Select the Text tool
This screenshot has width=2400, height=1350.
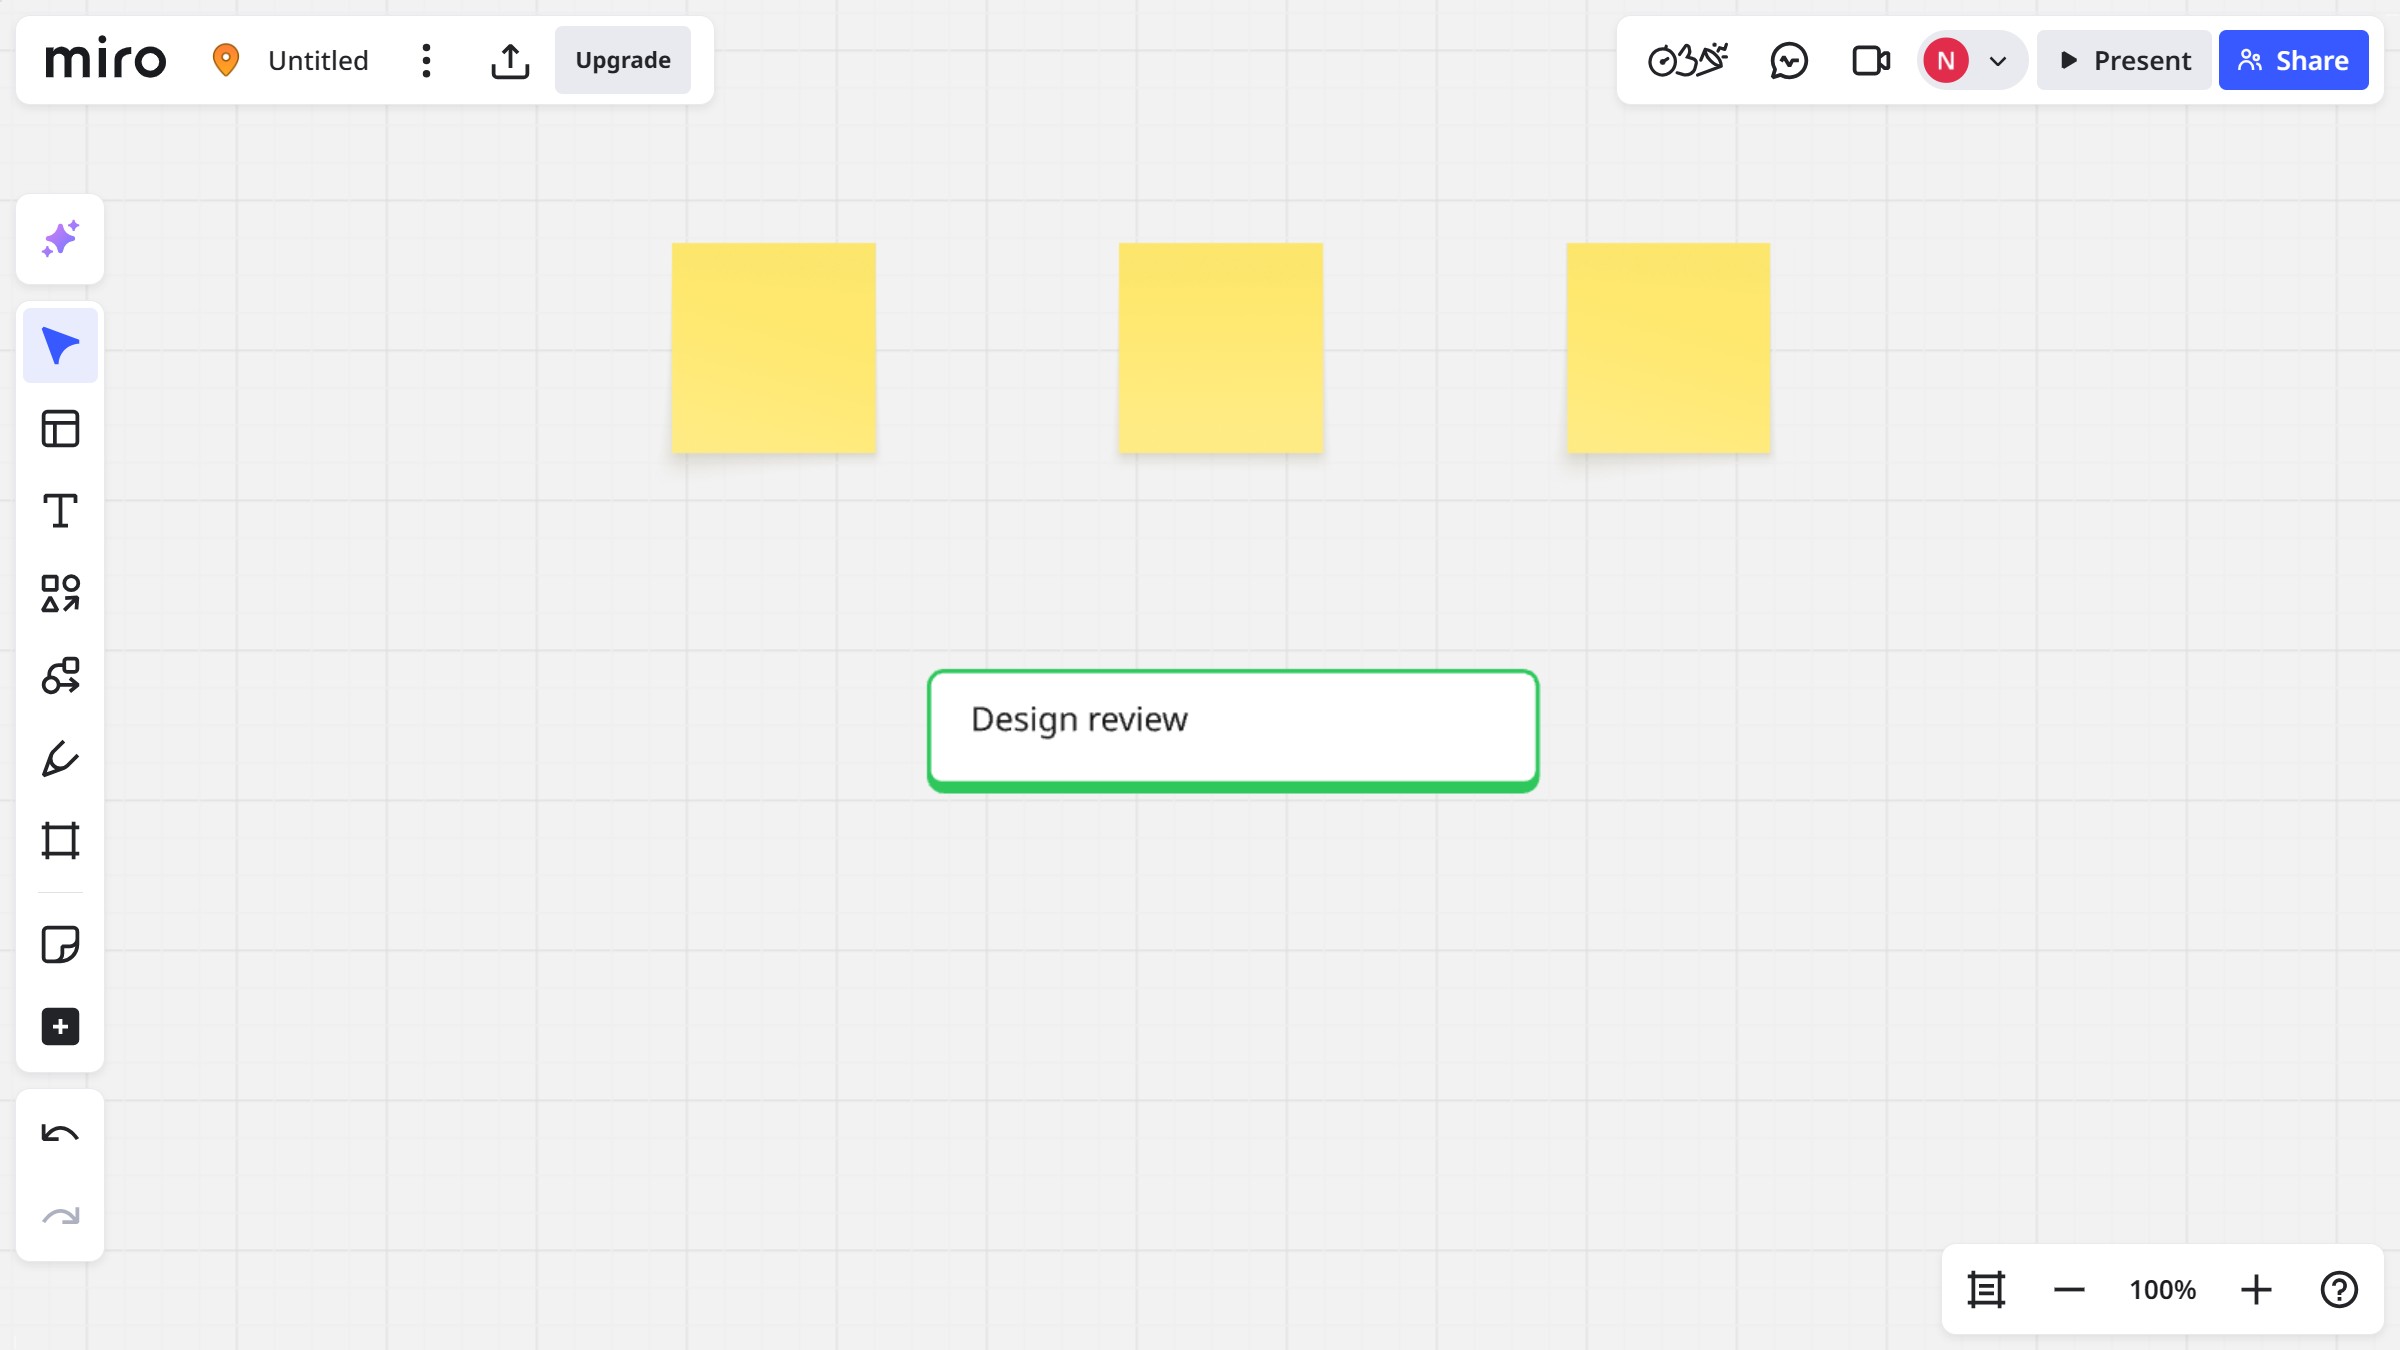tap(60, 511)
